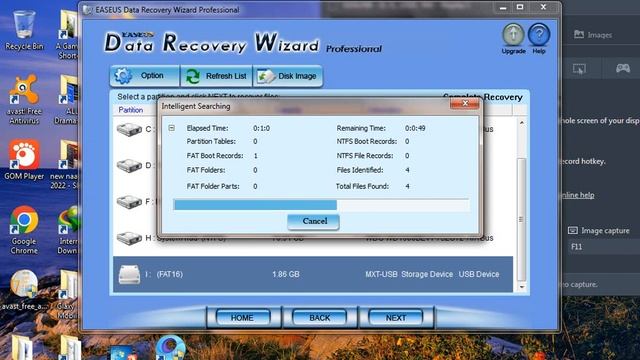
Task: Minimize the EASEUS Data Recovery window
Action: point(503,7)
